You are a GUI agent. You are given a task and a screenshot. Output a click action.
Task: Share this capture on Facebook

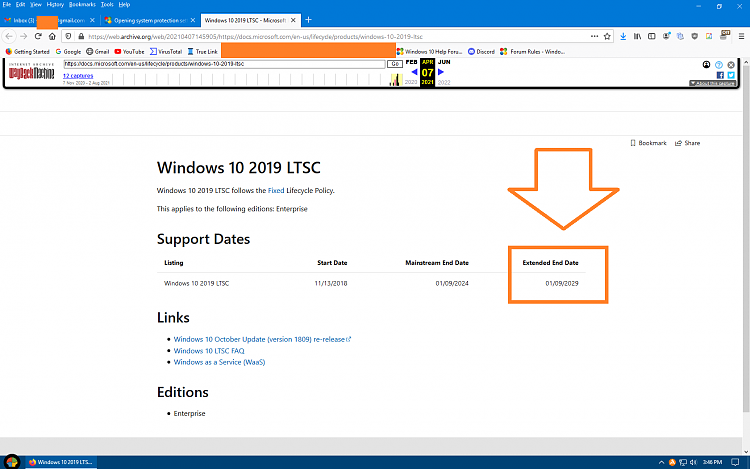click(x=720, y=75)
